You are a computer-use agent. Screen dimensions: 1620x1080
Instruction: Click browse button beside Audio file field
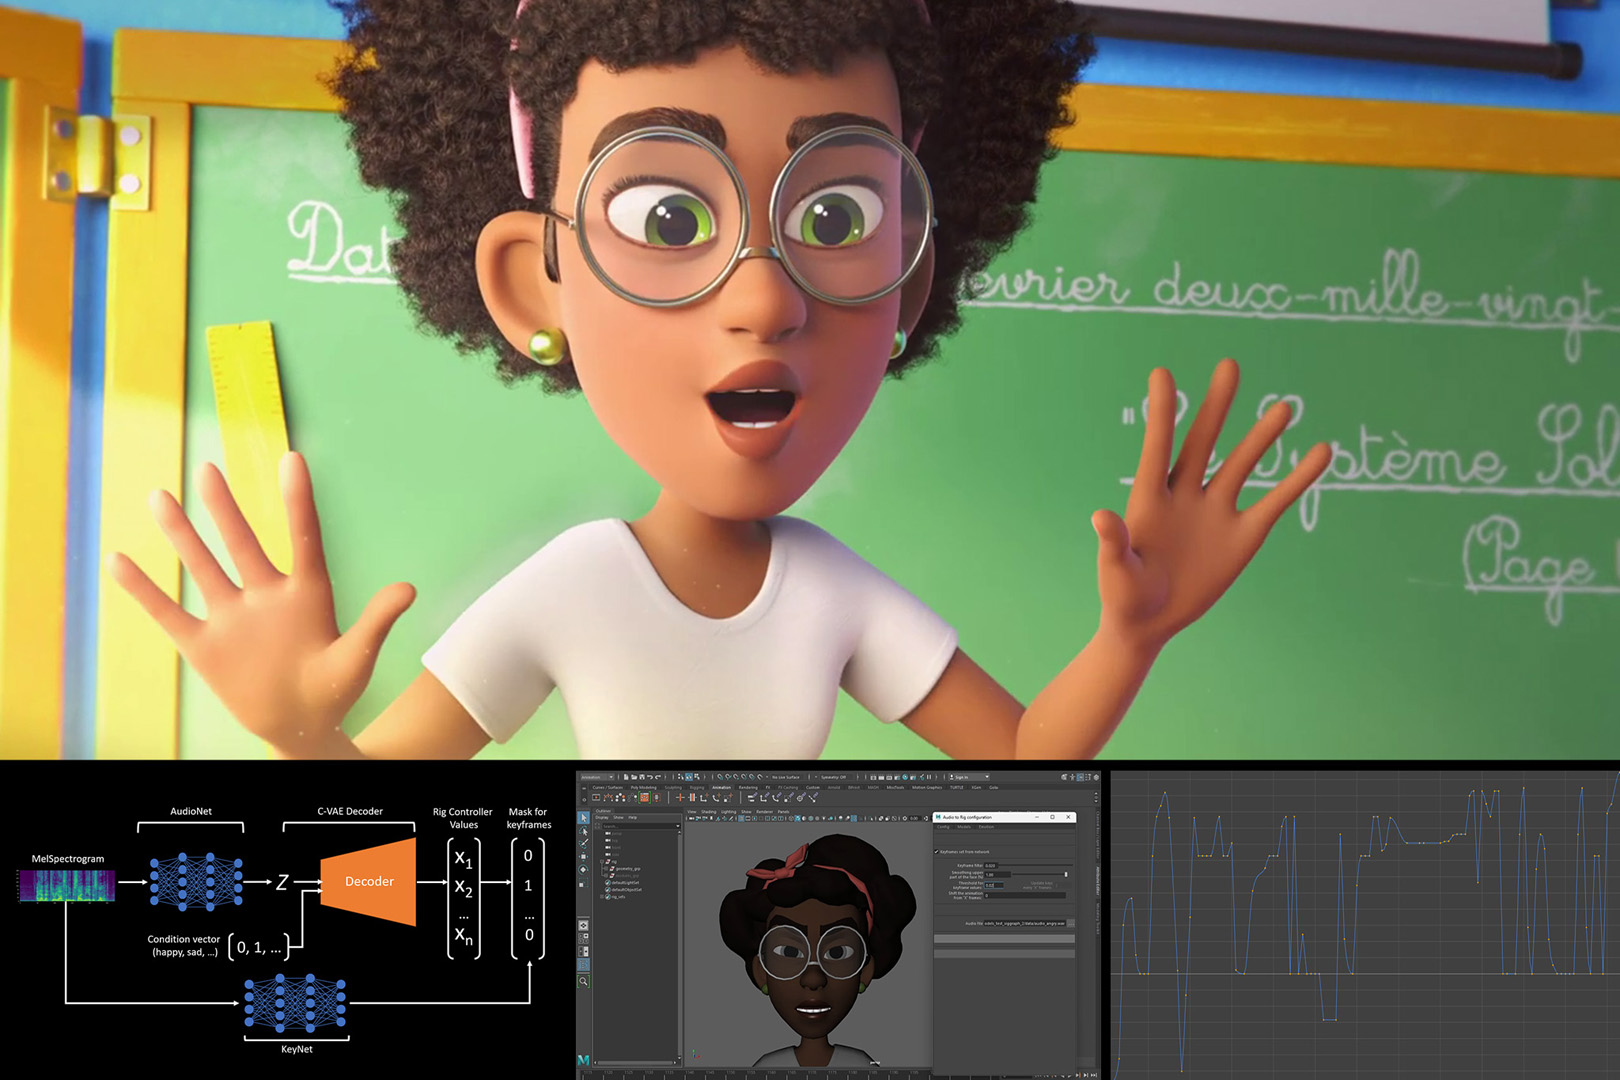tap(1070, 923)
